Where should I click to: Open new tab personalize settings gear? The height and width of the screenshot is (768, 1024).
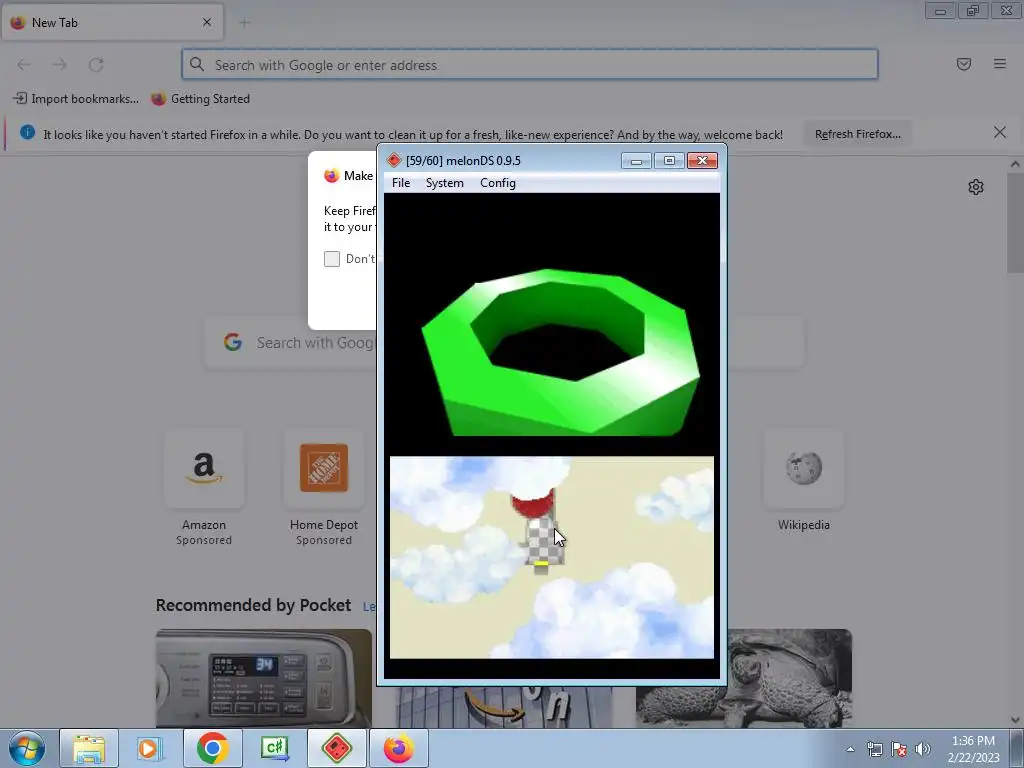coord(976,187)
